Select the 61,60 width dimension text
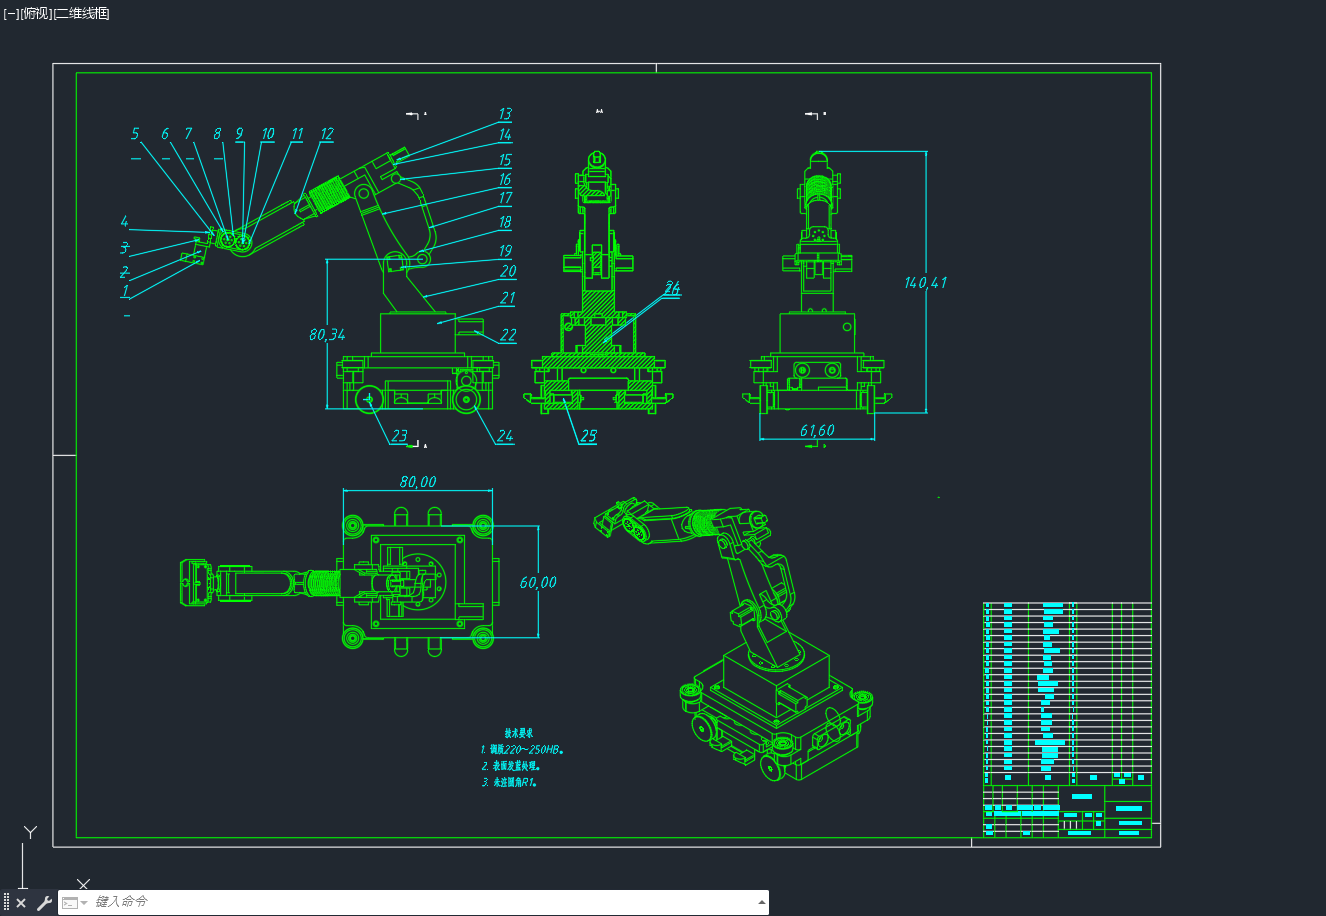The image size is (1326, 916). click(x=817, y=431)
